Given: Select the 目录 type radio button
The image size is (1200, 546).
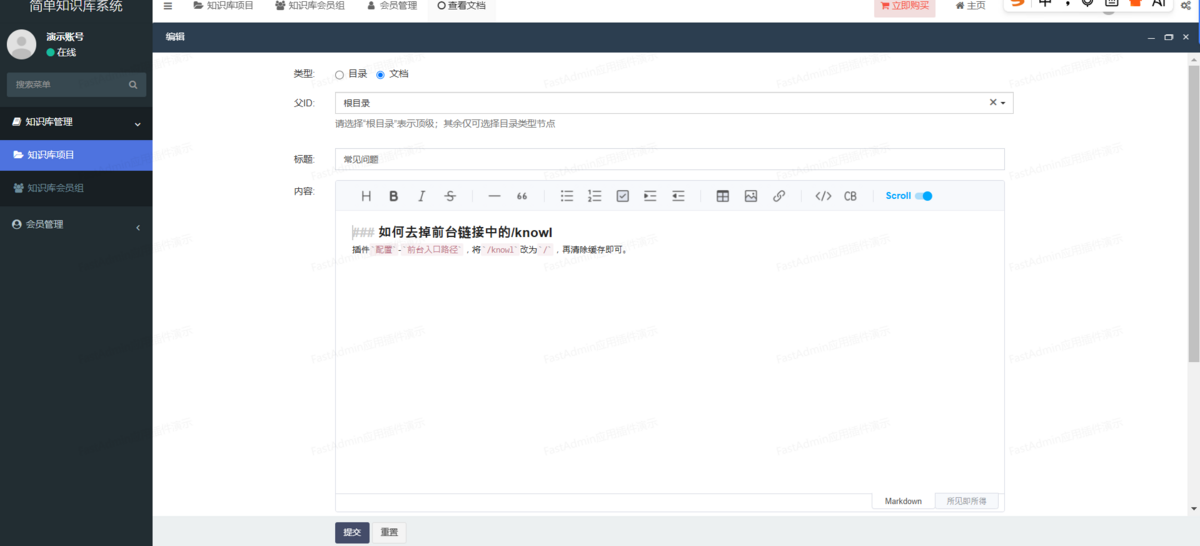Looking at the screenshot, I should click(x=340, y=74).
